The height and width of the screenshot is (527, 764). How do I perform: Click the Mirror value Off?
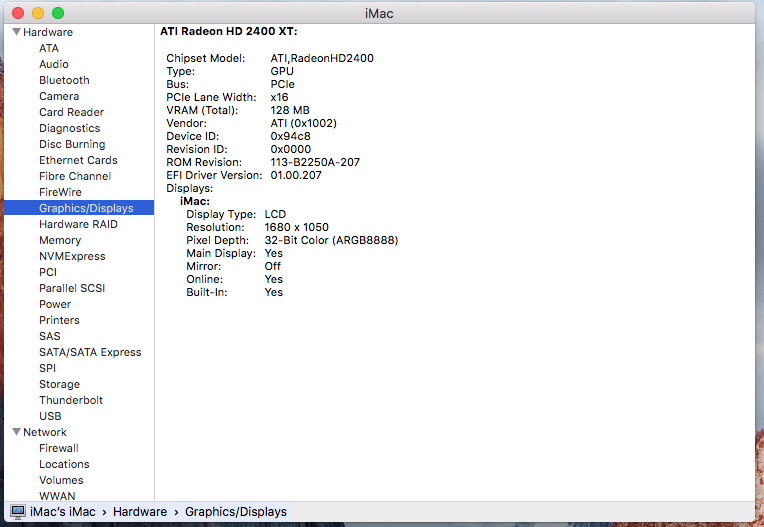click(273, 266)
